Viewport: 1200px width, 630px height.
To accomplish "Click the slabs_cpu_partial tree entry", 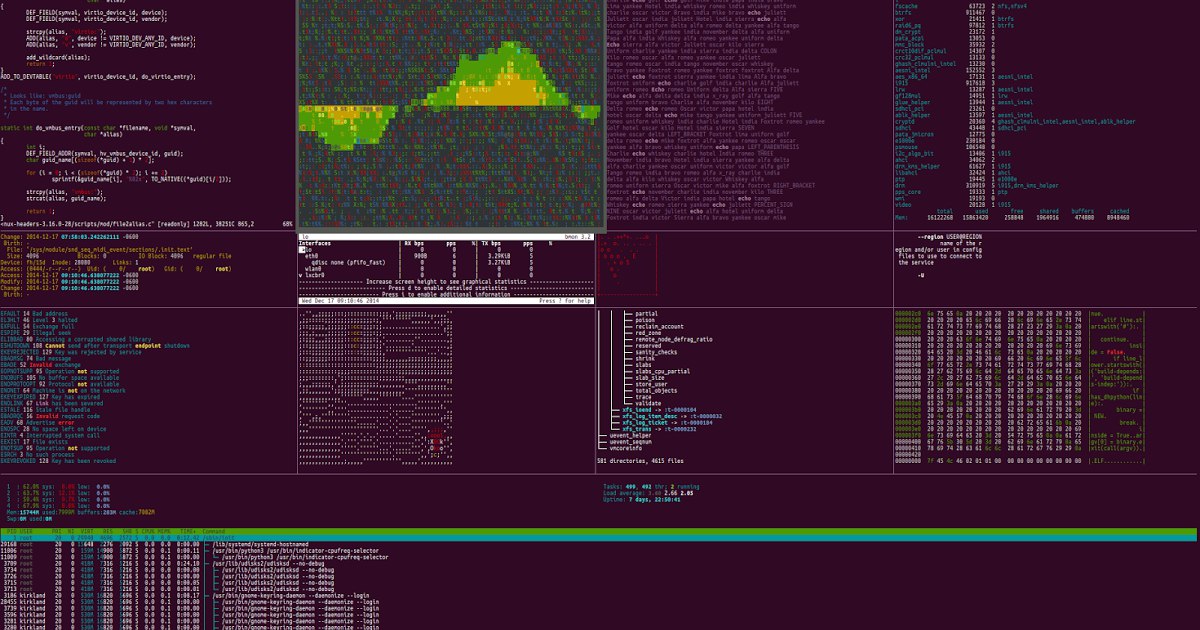I will click(x=662, y=372).
